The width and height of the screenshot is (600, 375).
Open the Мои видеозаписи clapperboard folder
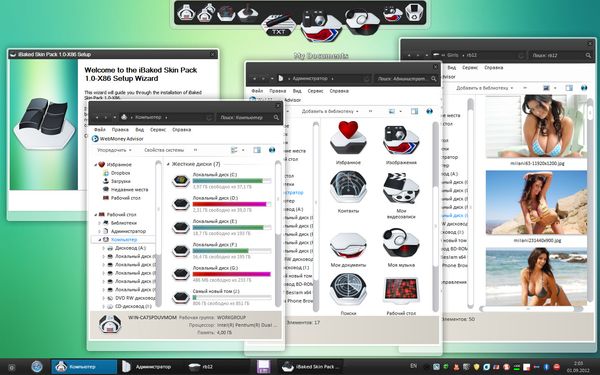pyautogui.click(x=401, y=188)
